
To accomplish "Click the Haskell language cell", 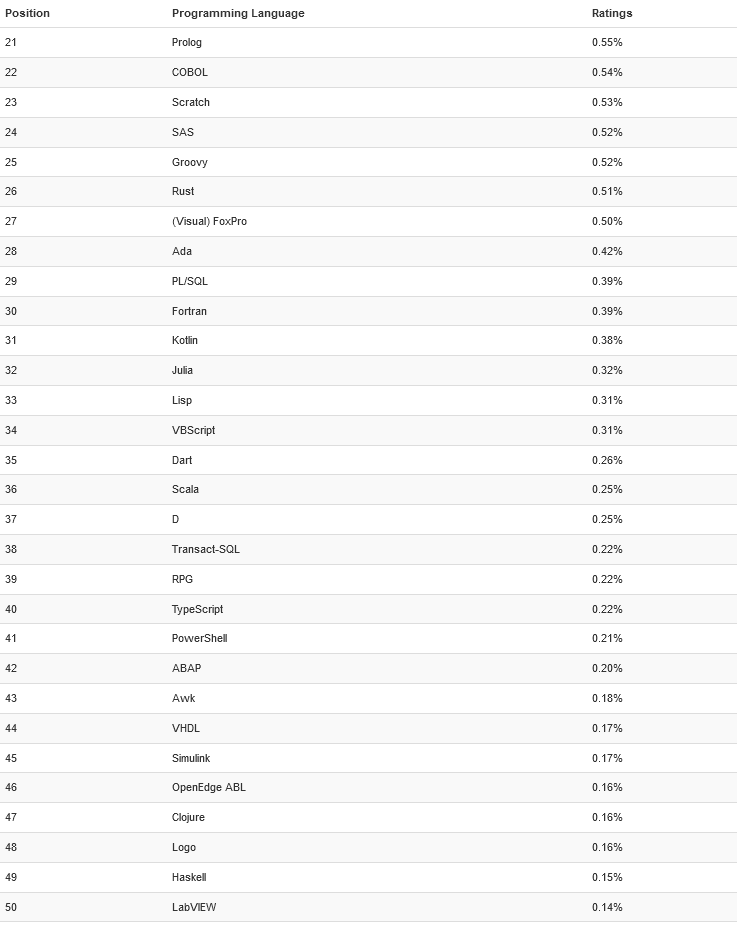I will [189, 877].
